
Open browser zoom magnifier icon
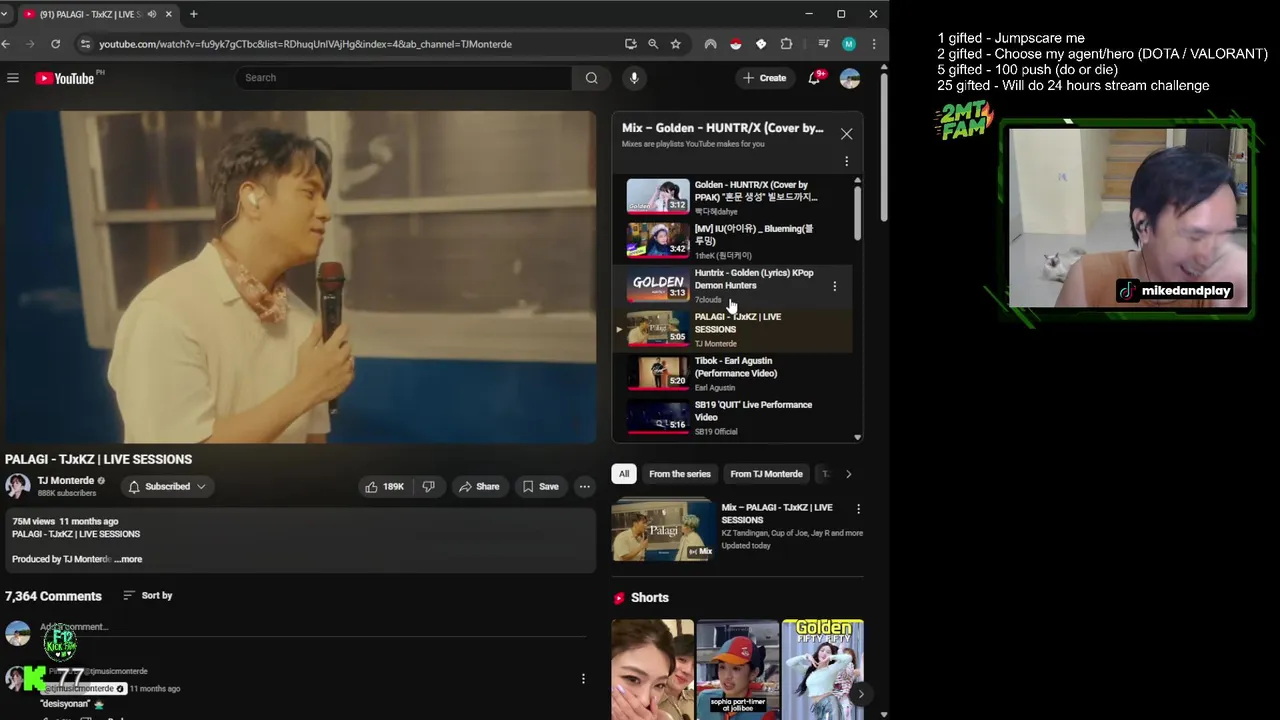(x=653, y=44)
